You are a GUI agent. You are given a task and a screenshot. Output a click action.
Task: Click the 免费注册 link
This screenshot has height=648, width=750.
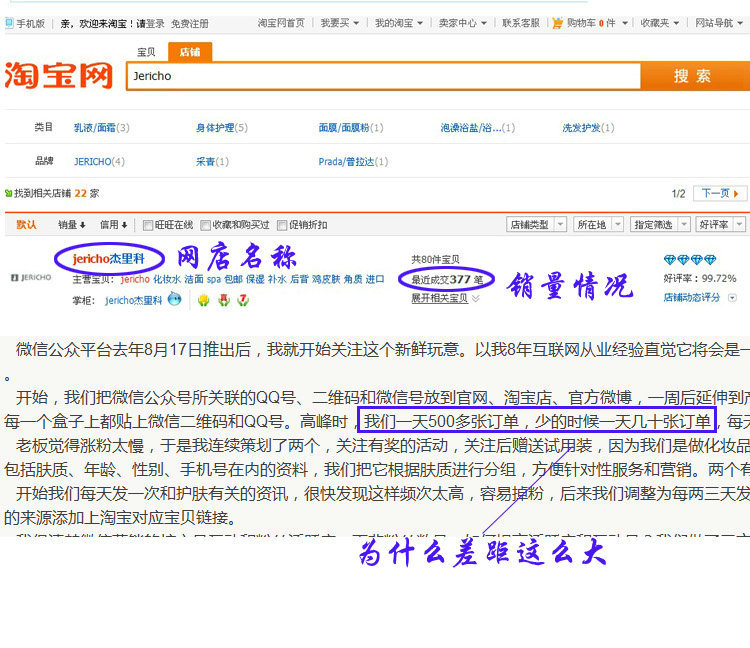(190, 23)
